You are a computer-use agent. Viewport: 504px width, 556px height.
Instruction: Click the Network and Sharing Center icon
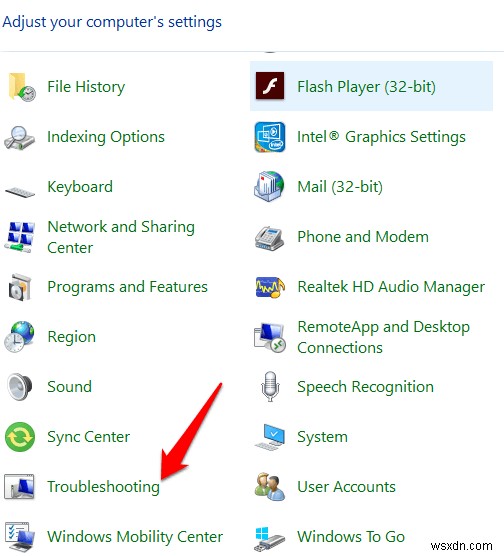click(20, 237)
